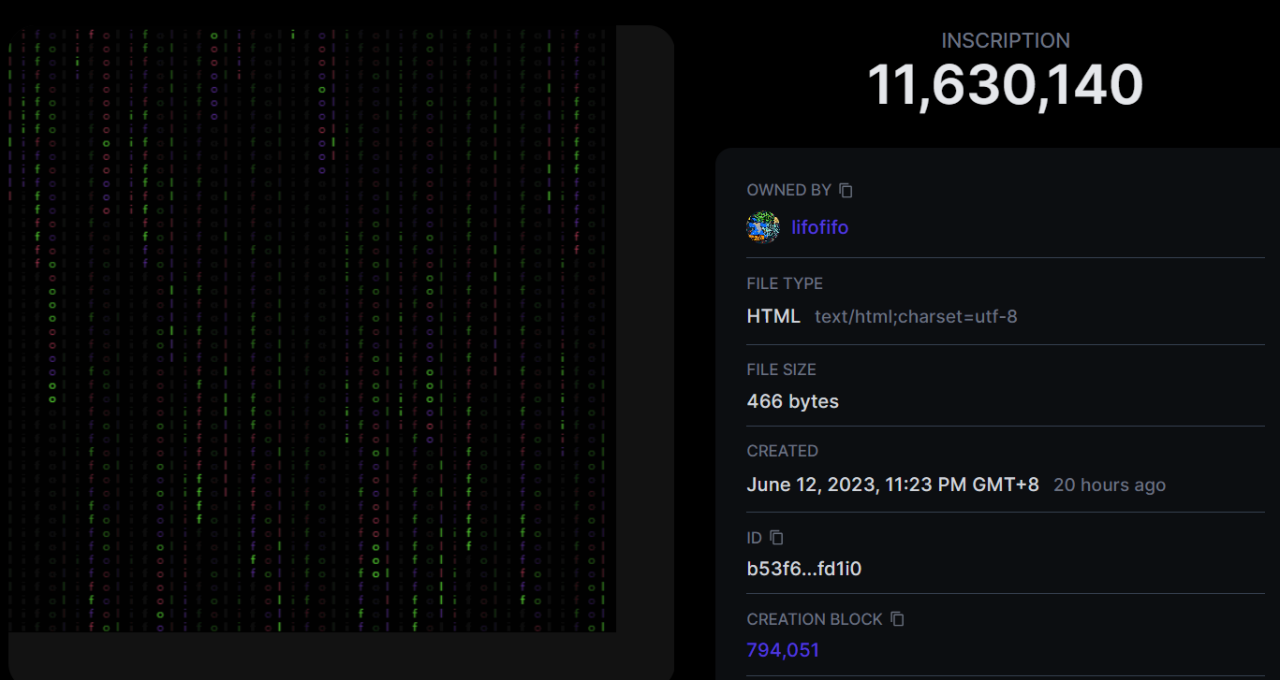This screenshot has height=680, width=1280.
Task: Click the OWNED BY label
Action: click(x=788, y=190)
